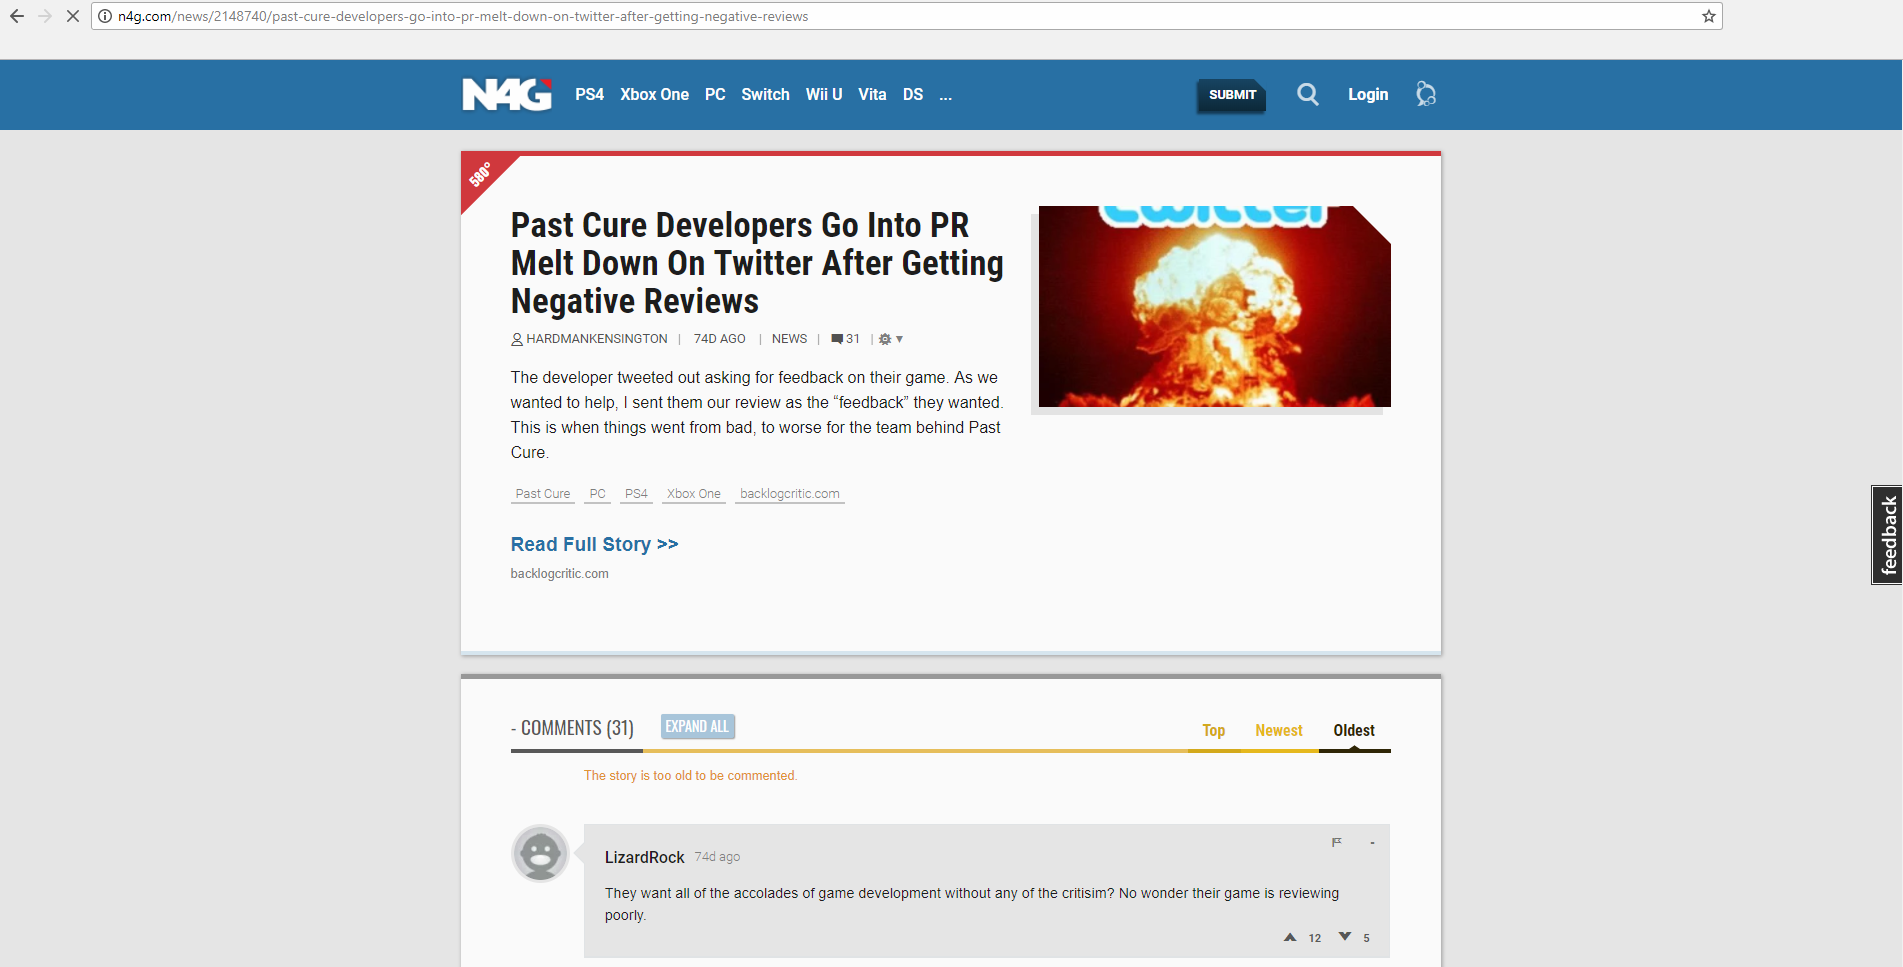Open the PC tag under story
Screen dimensions: 1903x967
tap(598, 494)
